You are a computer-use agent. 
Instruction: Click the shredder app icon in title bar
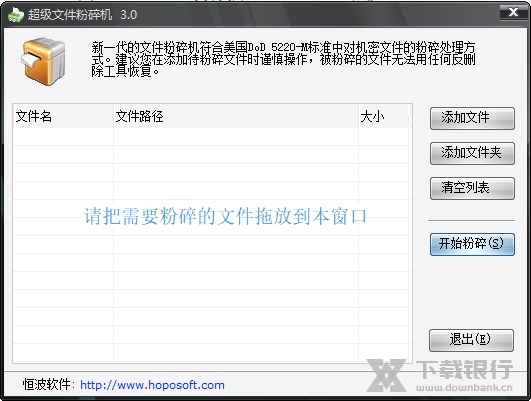tap(16, 15)
